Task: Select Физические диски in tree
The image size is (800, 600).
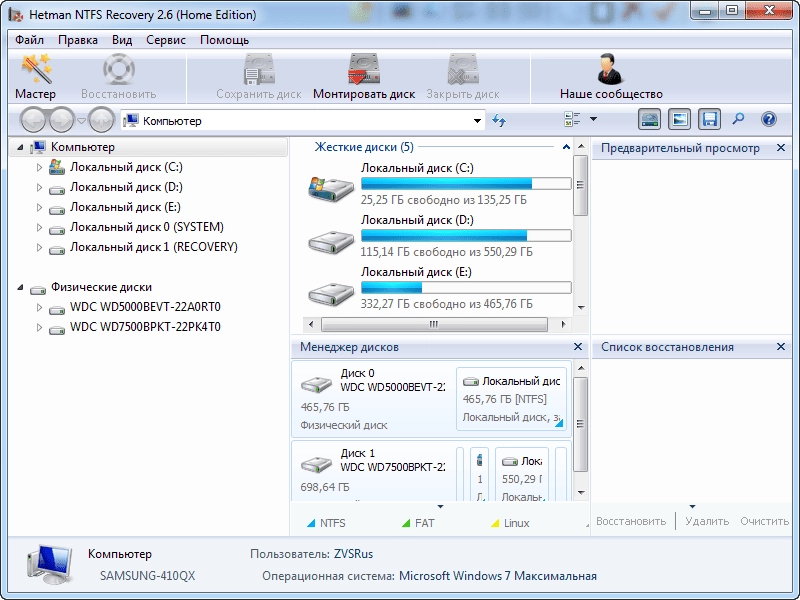Action: (101, 287)
